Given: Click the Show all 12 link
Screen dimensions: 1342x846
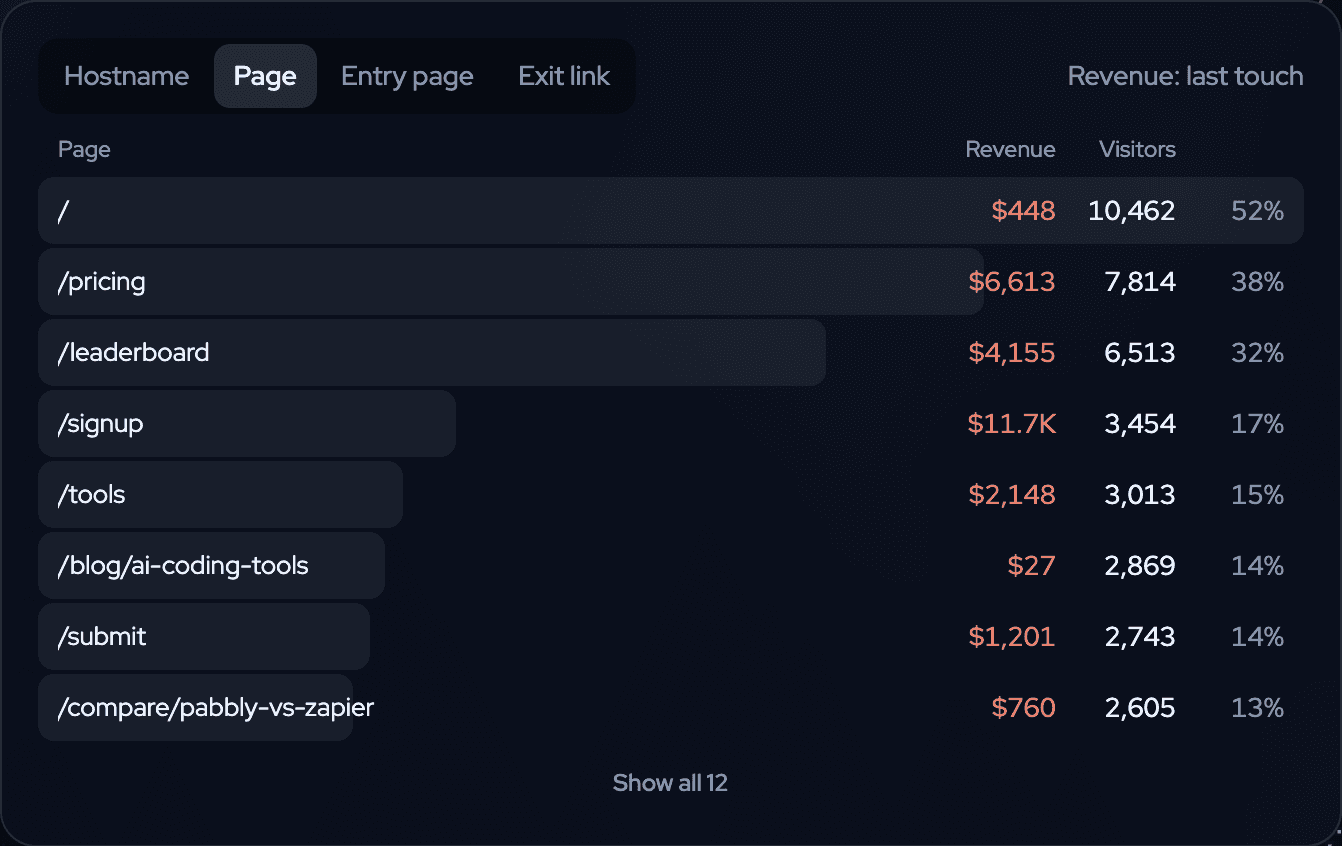Looking at the screenshot, I should point(670,783).
